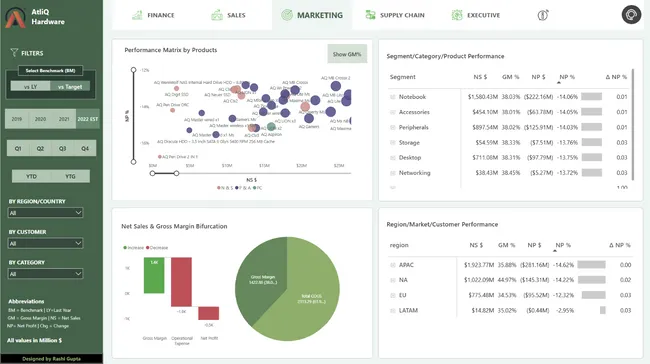The image size is (650, 364).
Task: Expand the NA region row
Action: pyautogui.click(x=393, y=280)
